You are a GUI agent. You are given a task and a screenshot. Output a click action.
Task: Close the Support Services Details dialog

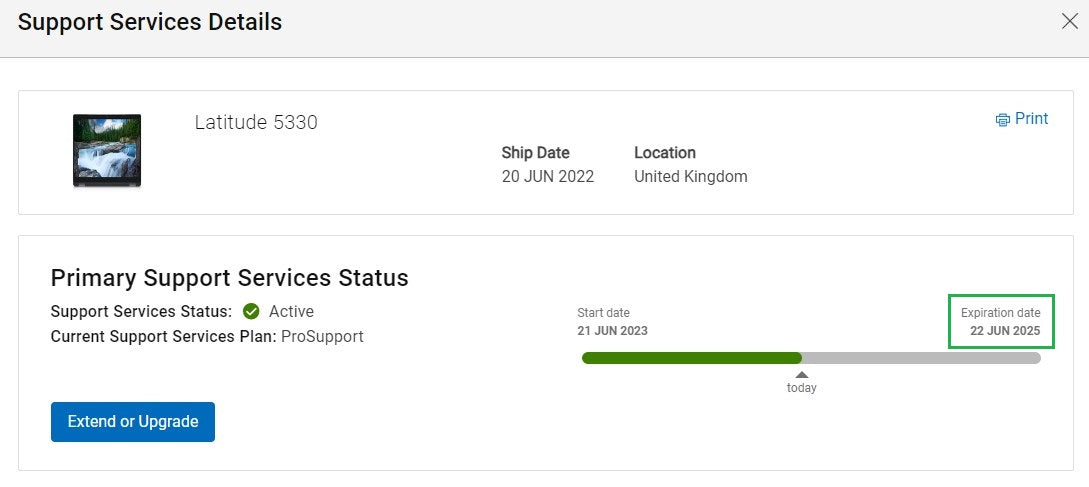click(x=1070, y=22)
